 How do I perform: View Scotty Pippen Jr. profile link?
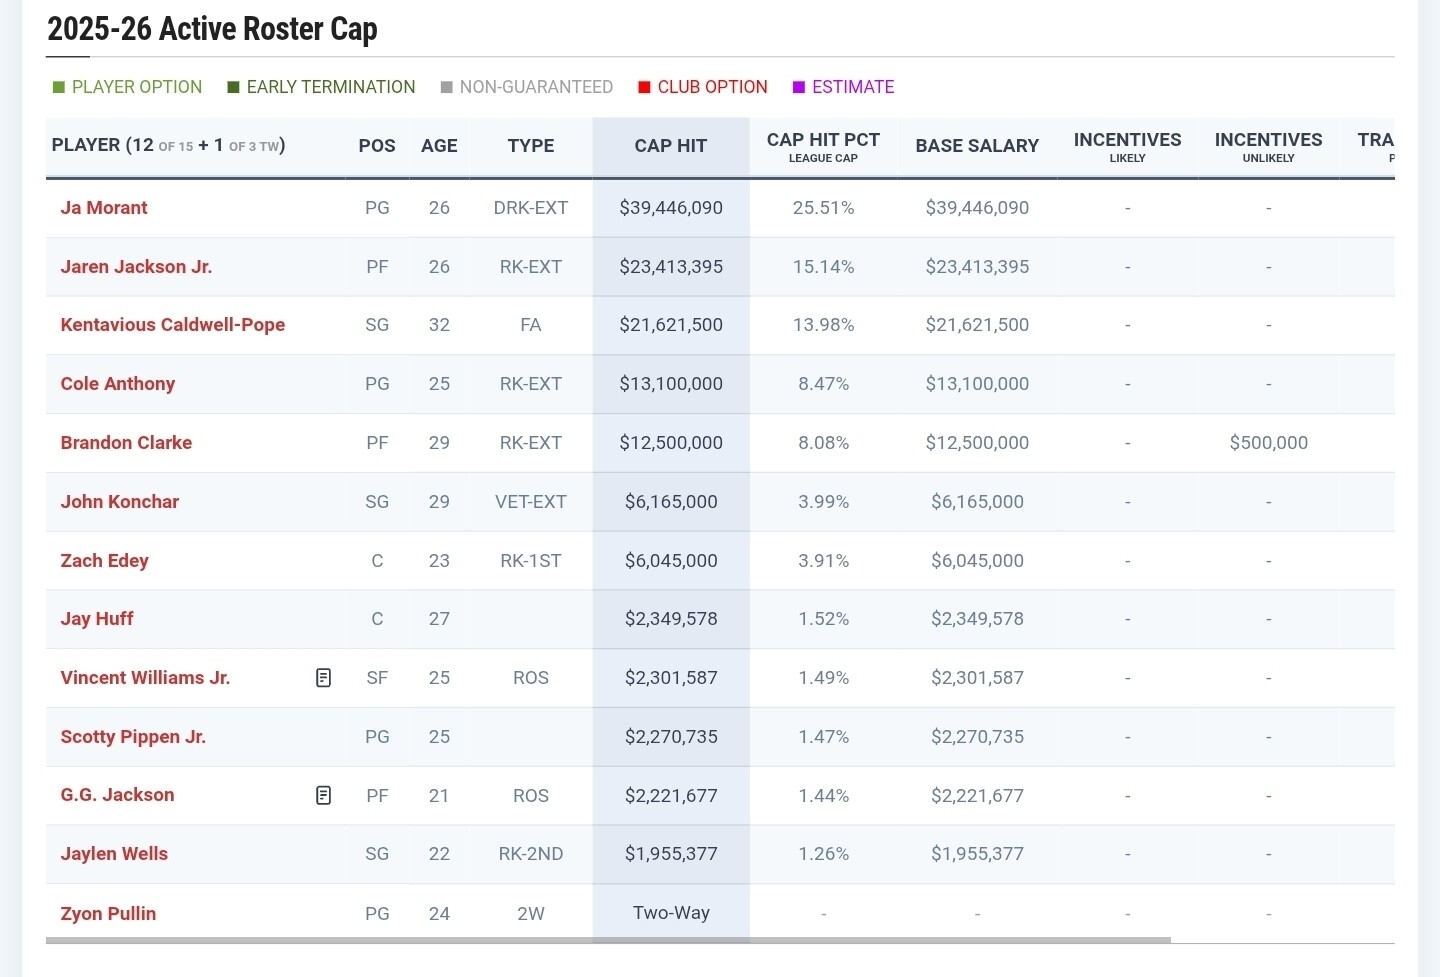pos(133,737)
